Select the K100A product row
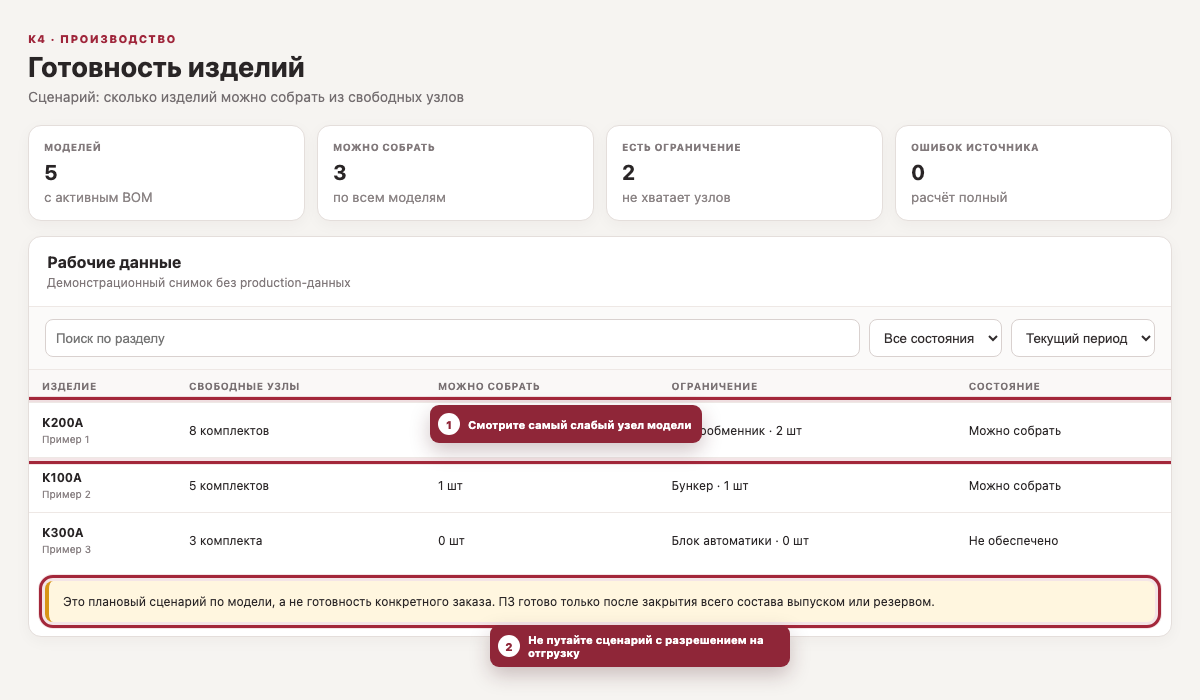This screenshot has width=1200, height=700. coord(600,486)
